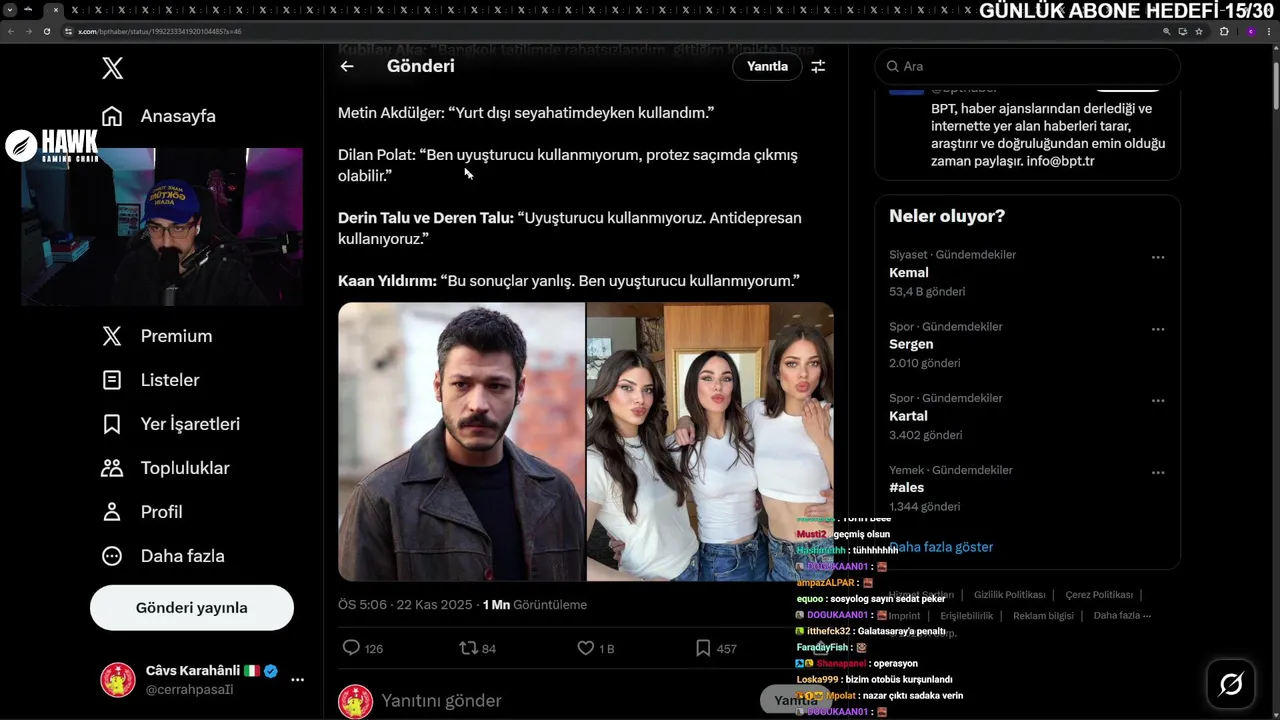Open browser extensions puzzle icon
Screen dimensions: 1280x720
click(x=1224, y=31)
